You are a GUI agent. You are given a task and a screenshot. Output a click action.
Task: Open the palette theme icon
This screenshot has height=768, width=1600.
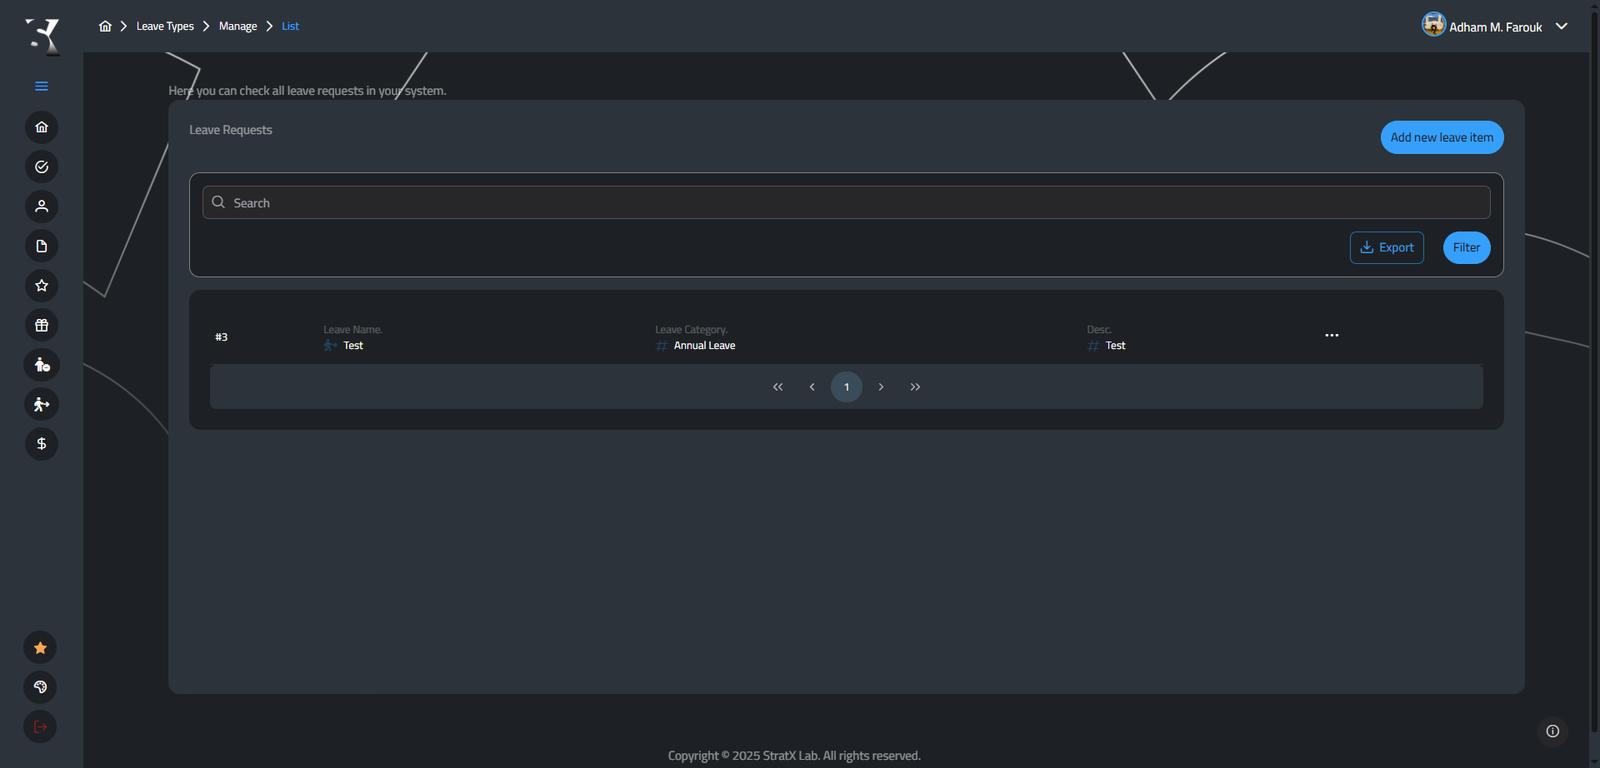(x=40, y=687)
